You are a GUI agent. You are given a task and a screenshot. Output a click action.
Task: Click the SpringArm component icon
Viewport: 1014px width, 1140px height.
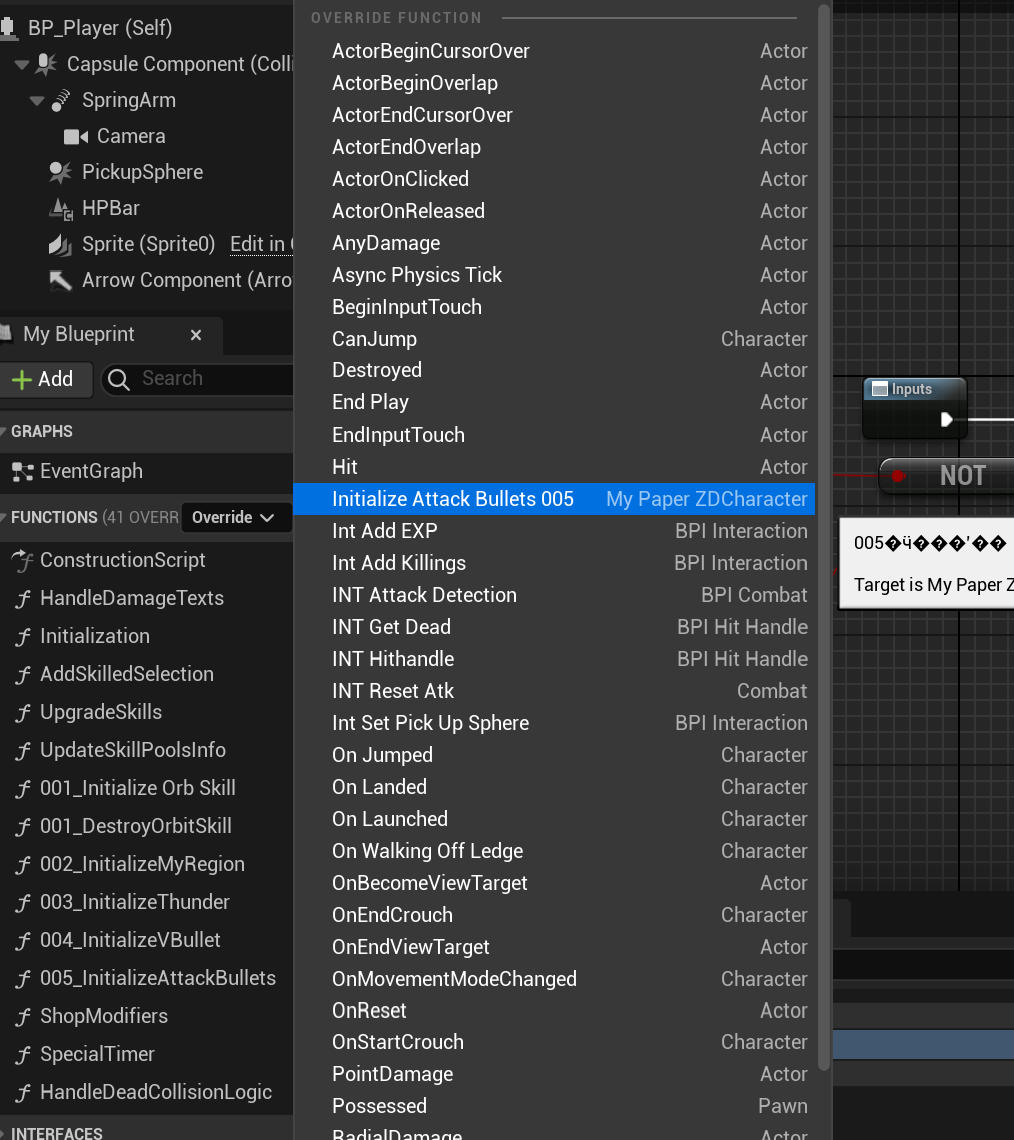[61, 100]
